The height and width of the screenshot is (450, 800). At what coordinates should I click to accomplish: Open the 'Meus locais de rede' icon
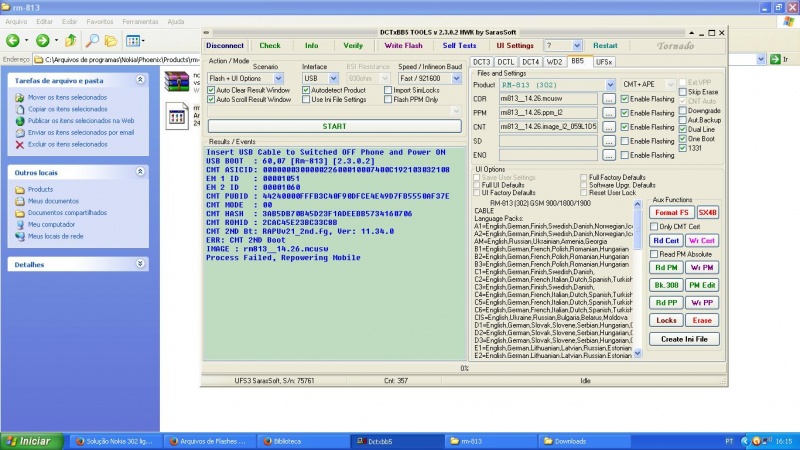coord(20,236)
